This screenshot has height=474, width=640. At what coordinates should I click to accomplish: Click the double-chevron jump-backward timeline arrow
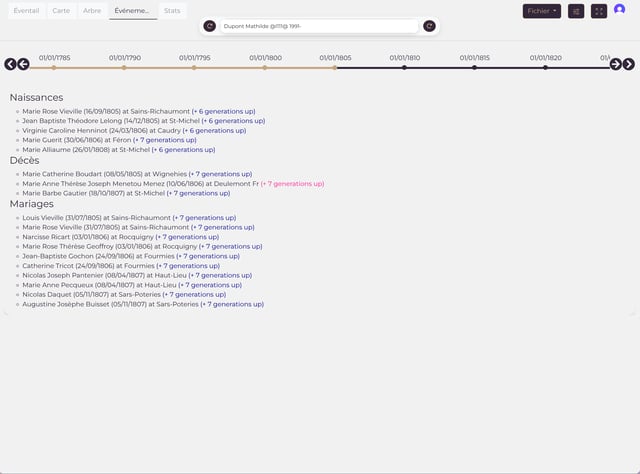pyautogui.click(x=10, y=64)
